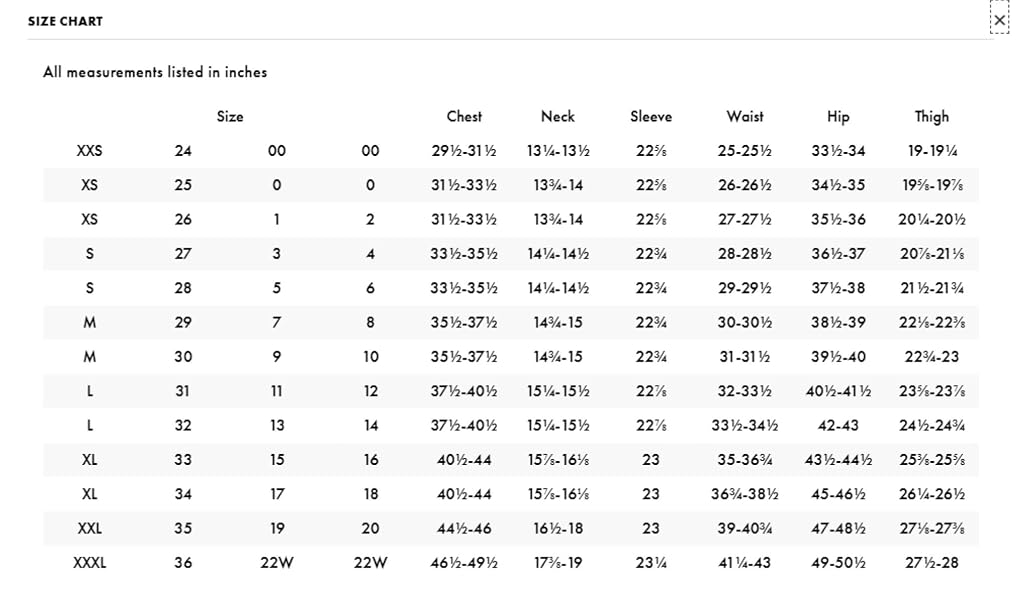Click the Waist column header
1024x616 pixels.
click(x=744, y=116)
